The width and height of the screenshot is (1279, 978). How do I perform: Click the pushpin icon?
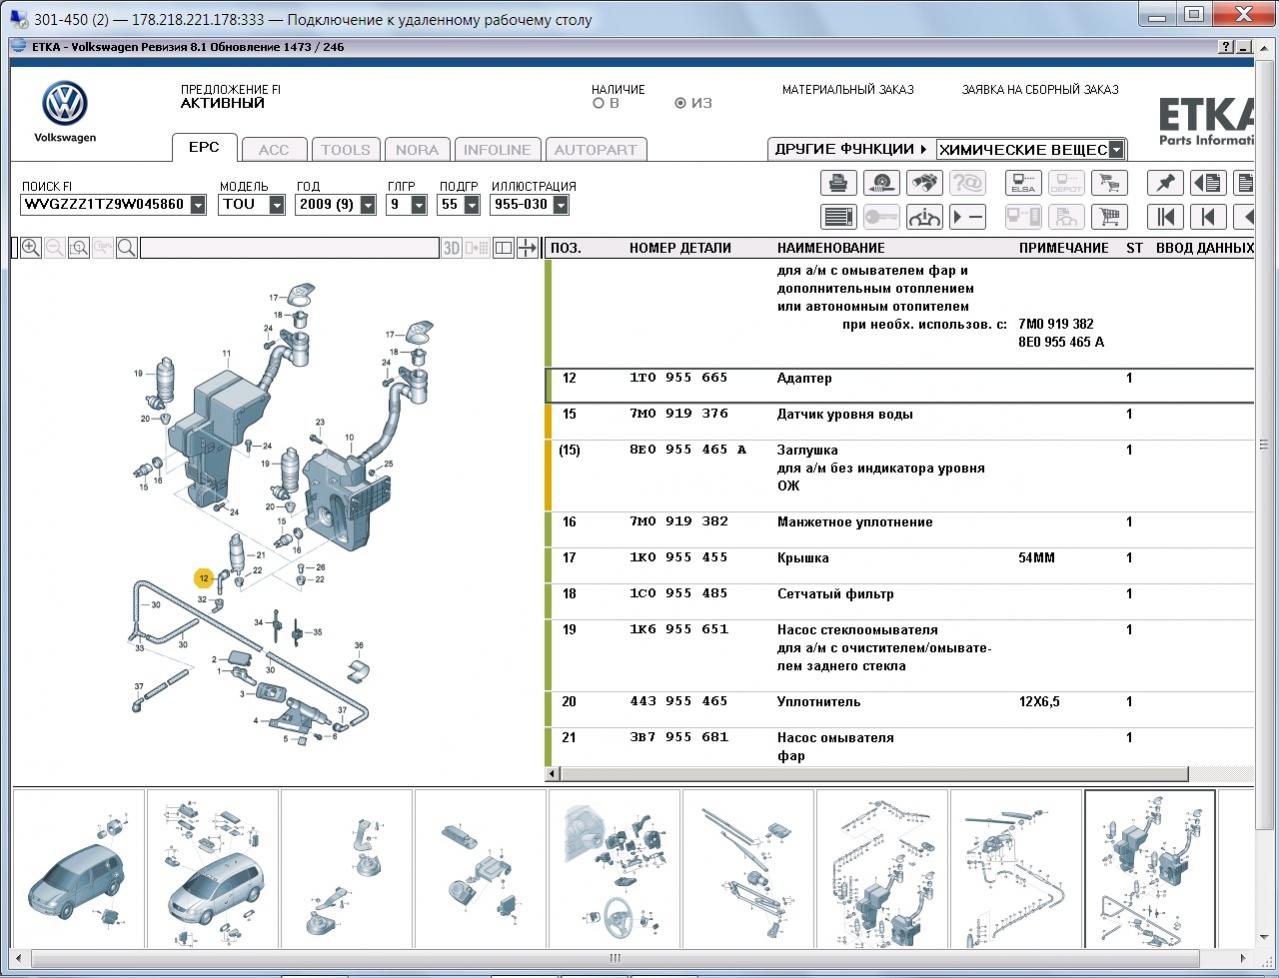(1165, 183)
